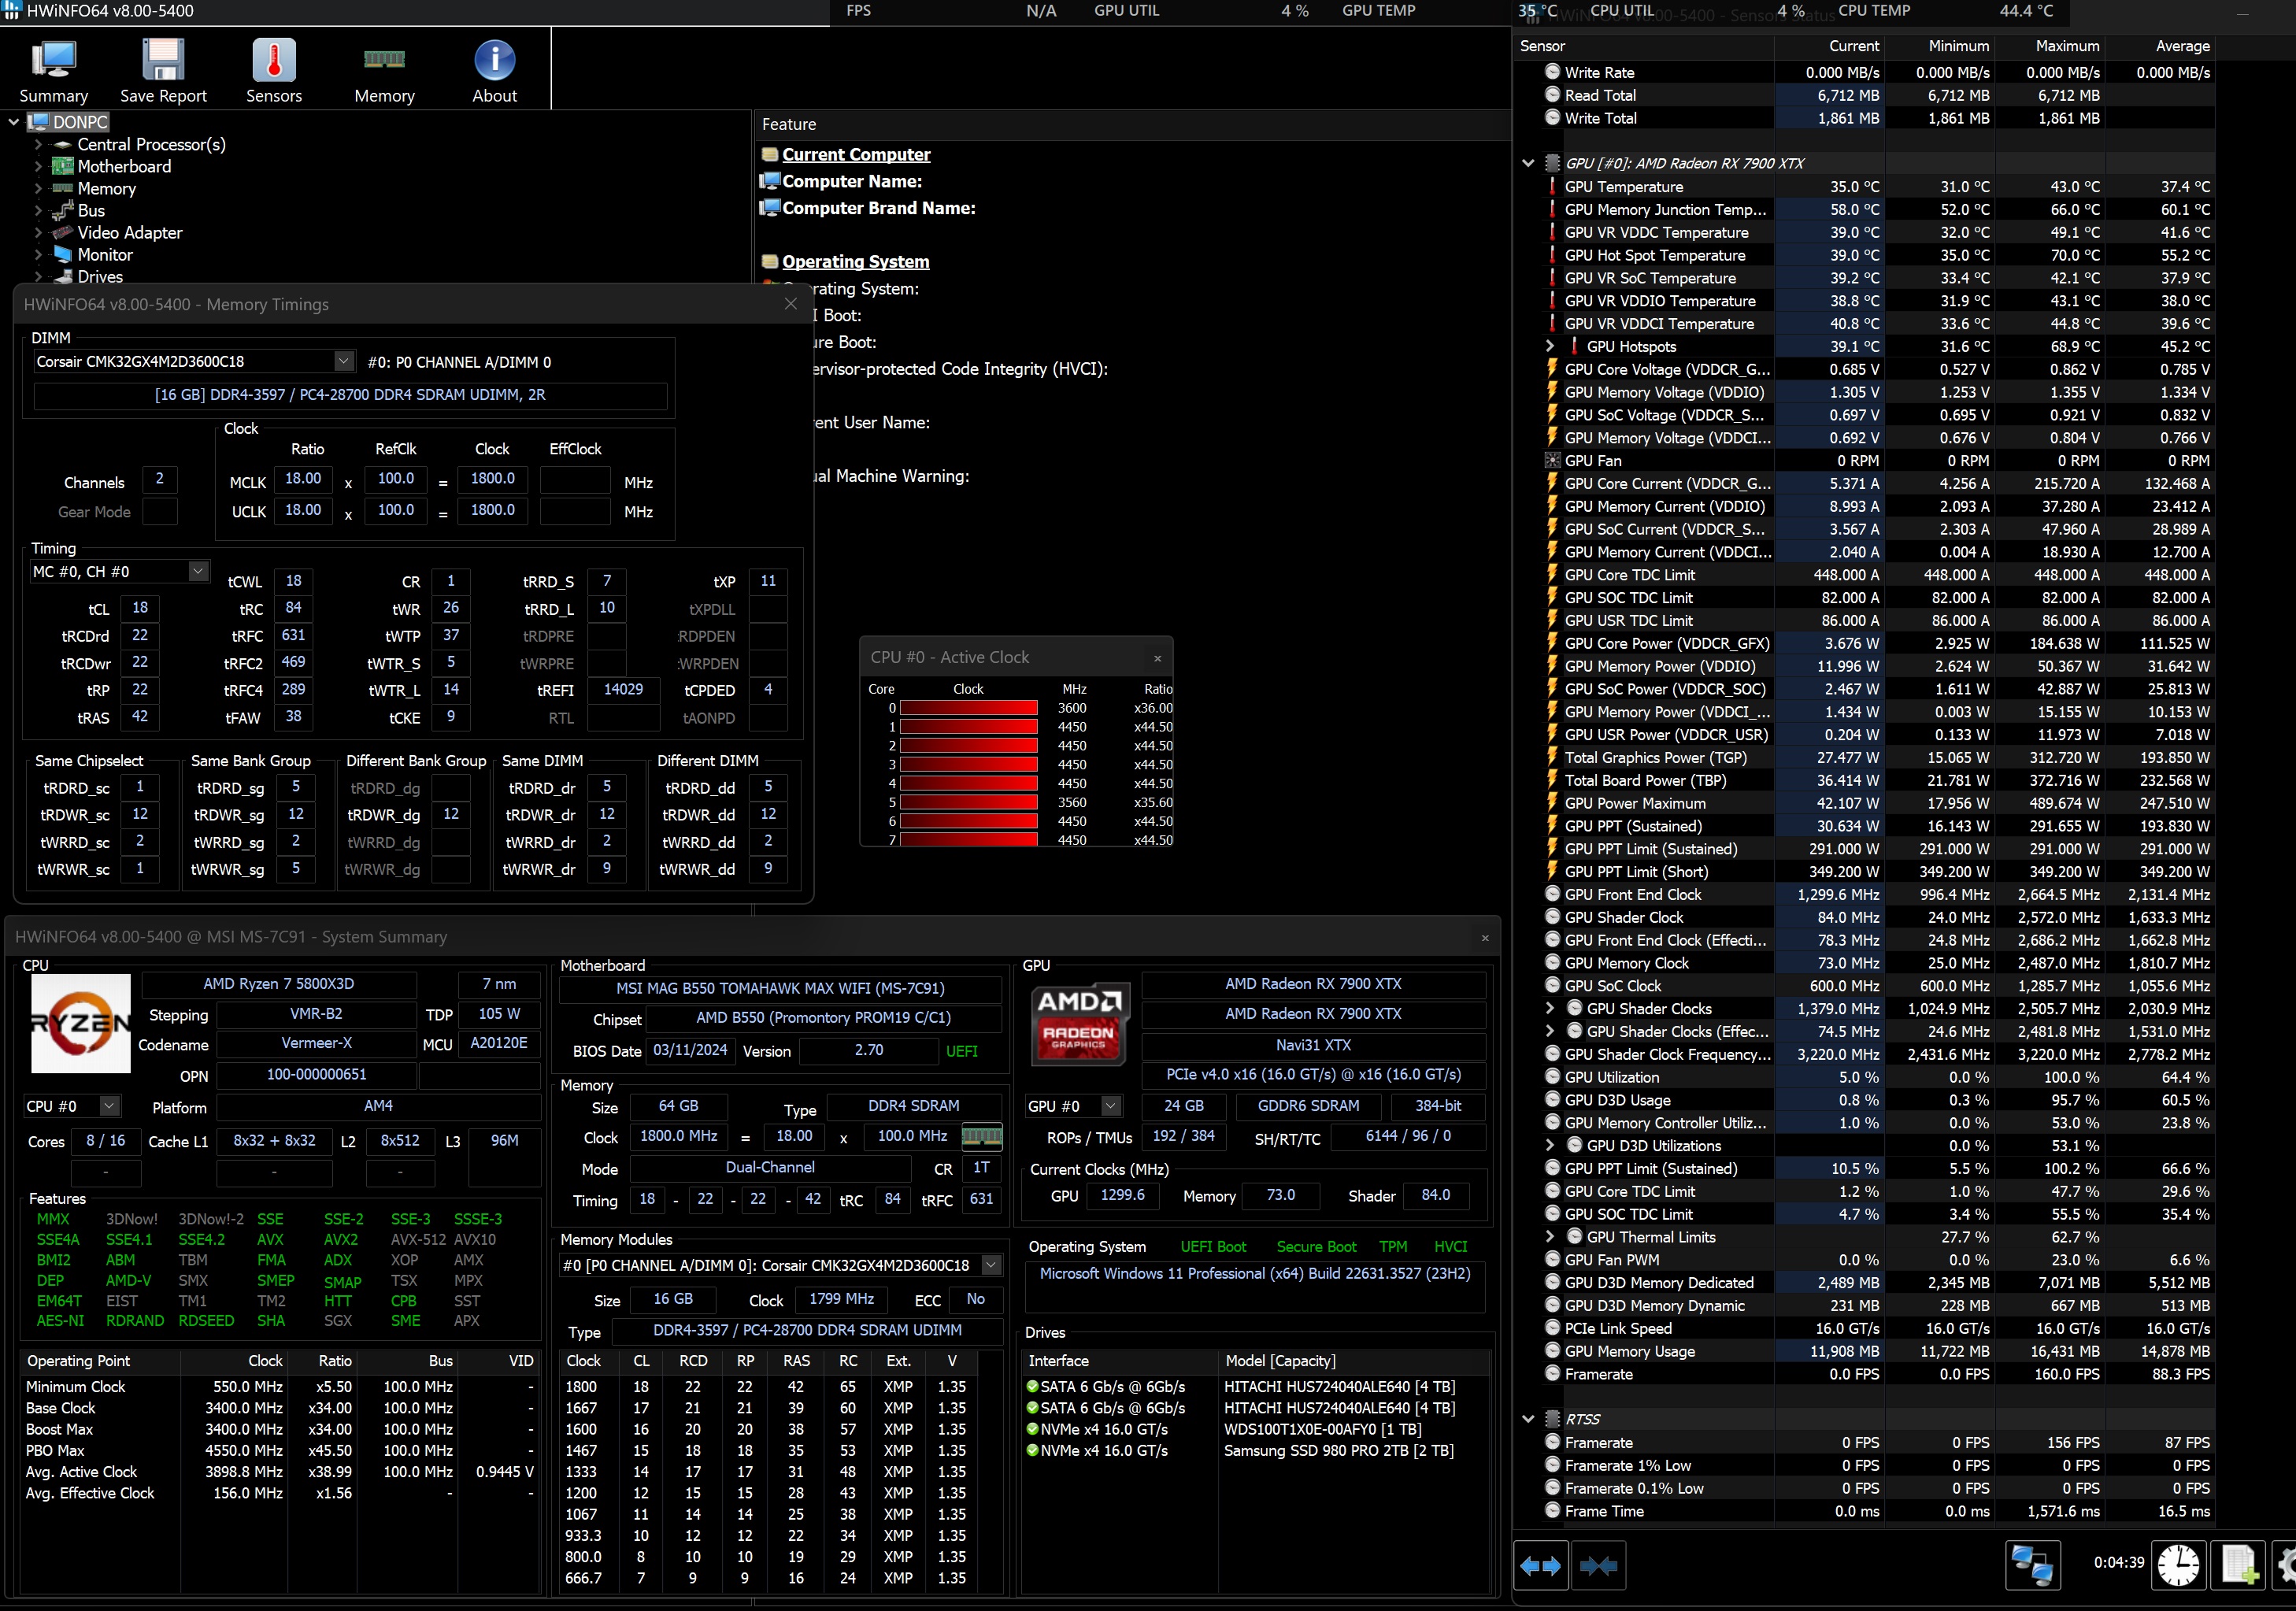This screenshot has height=1611, width=2296.
Task: Click the DONPC computer icon in tree
Action: pyautogui.click(x=39, y=122)
